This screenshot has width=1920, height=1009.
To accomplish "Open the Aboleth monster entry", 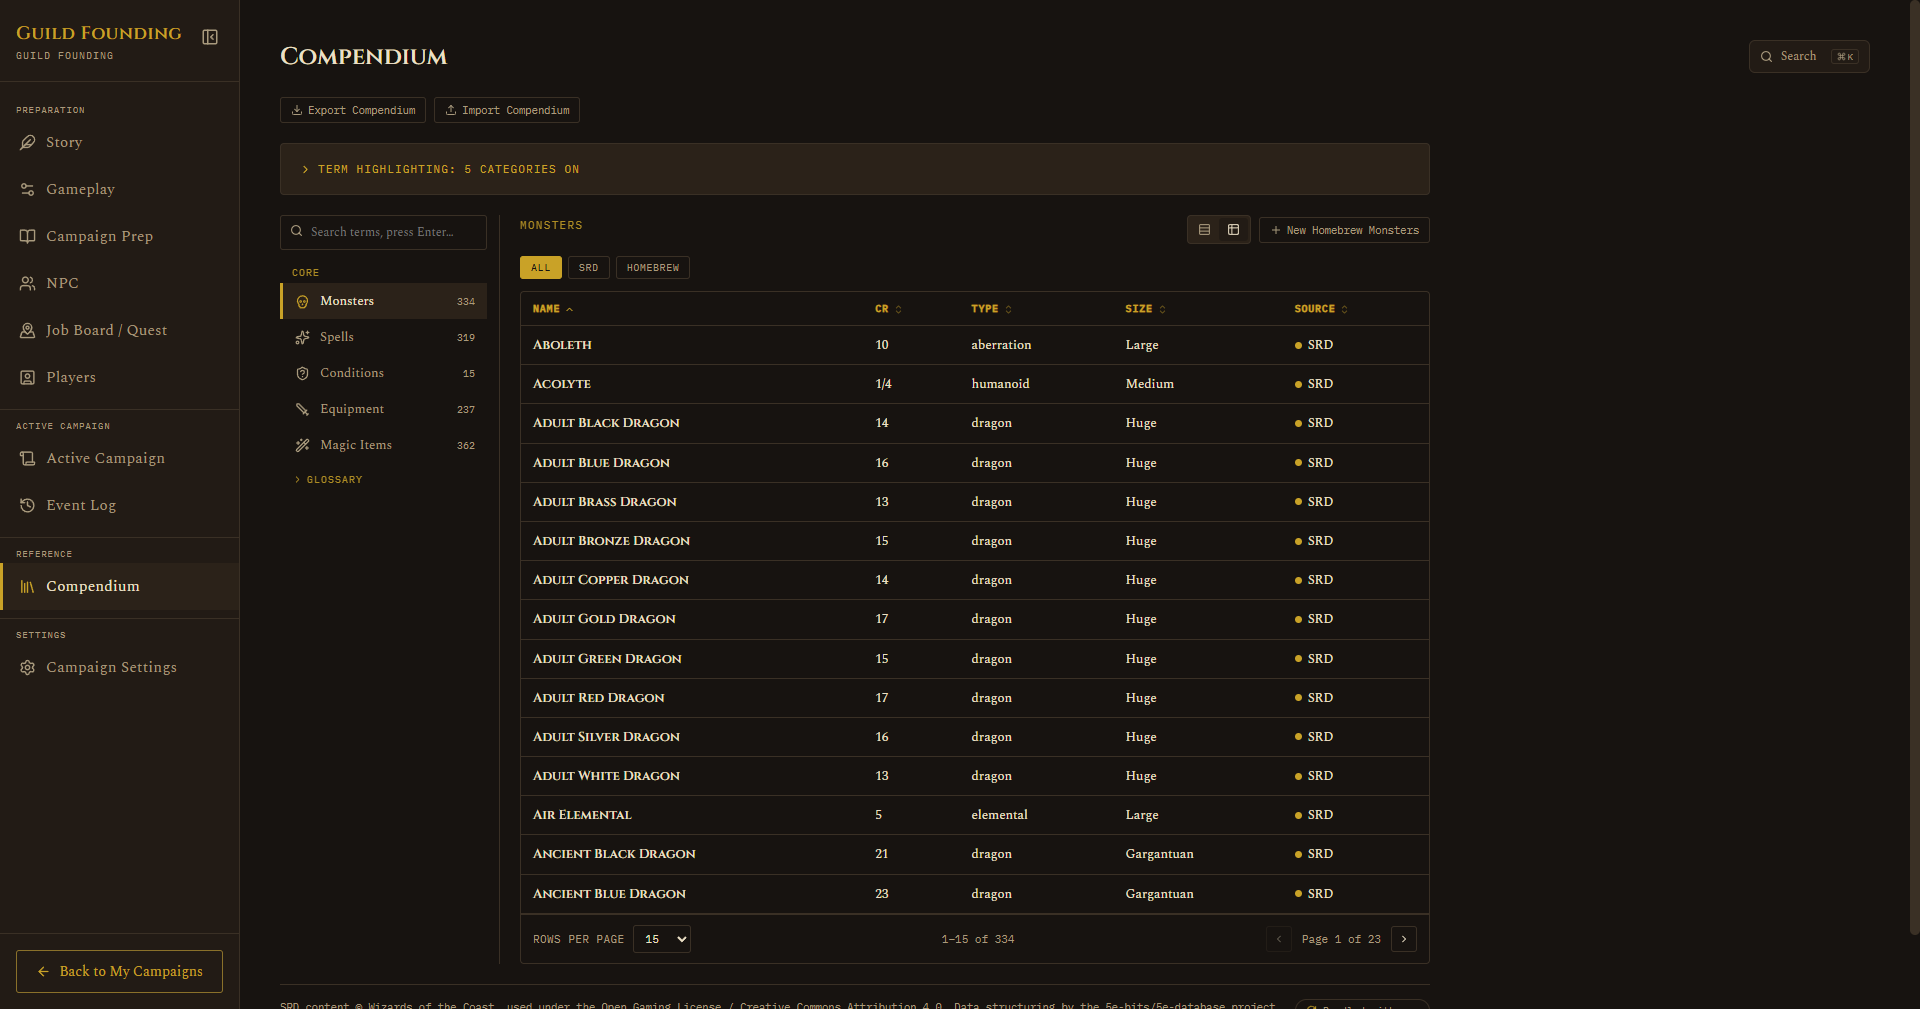I will (x=975, y=345).
